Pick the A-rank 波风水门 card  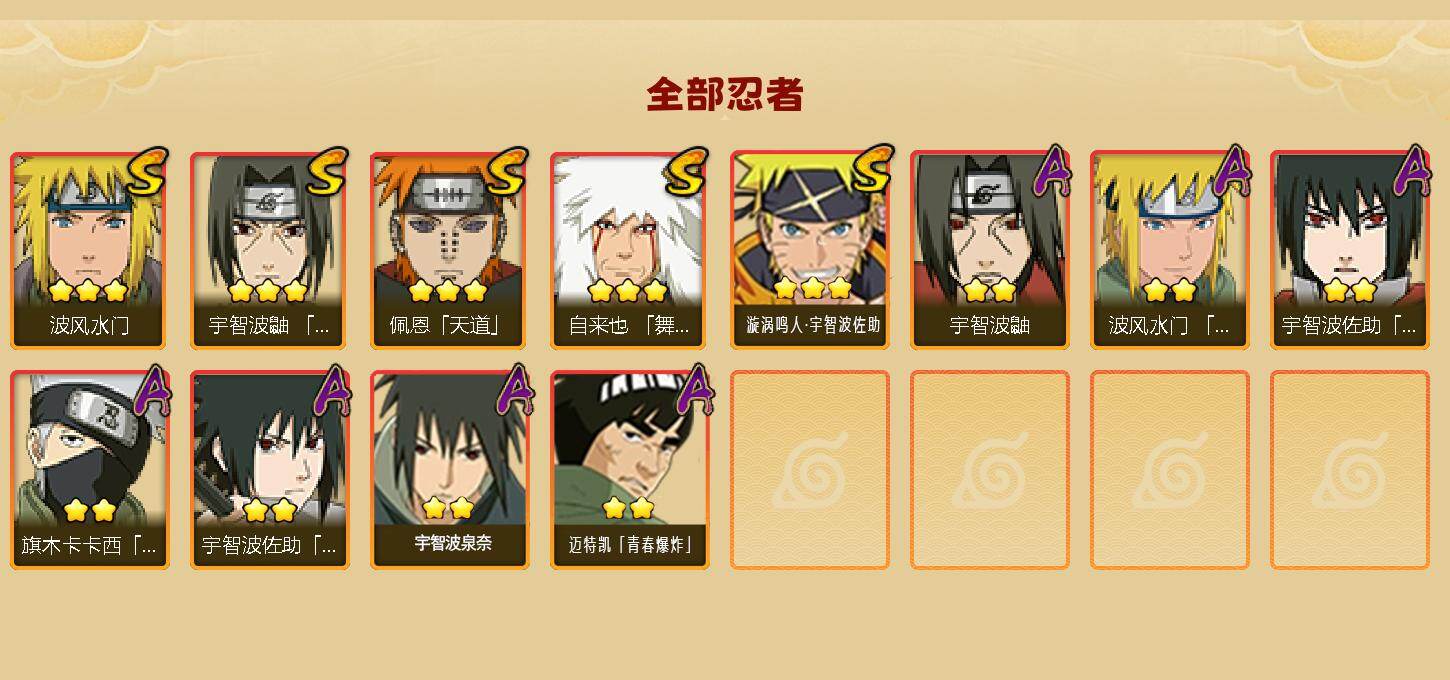coord(1169,250)
